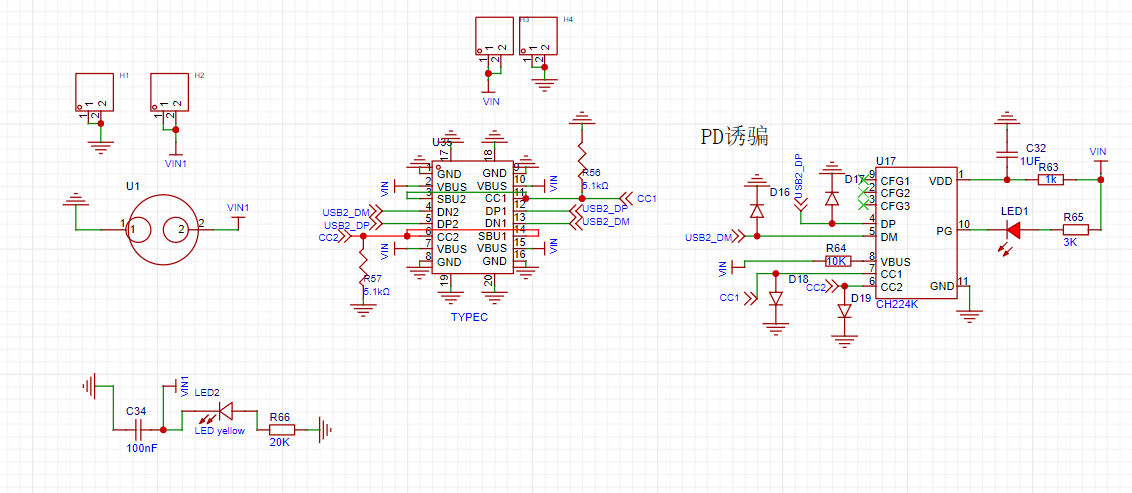This screenshot has width=1132, height=493.
Task: Select resistor R64 10K symbol
Action: pyautogui.click(x=838, y=261)
